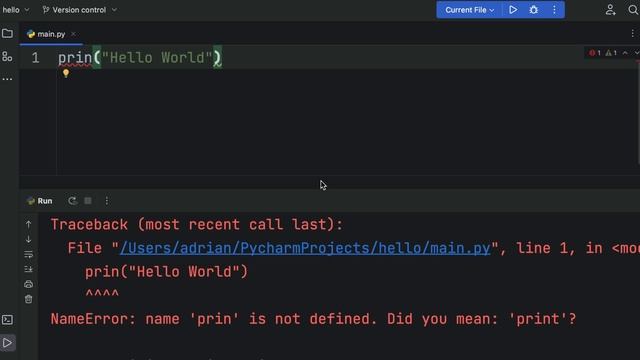Open the Version control menu
The width and height of the screenshot is (640, 360).
tap(79, 10)
